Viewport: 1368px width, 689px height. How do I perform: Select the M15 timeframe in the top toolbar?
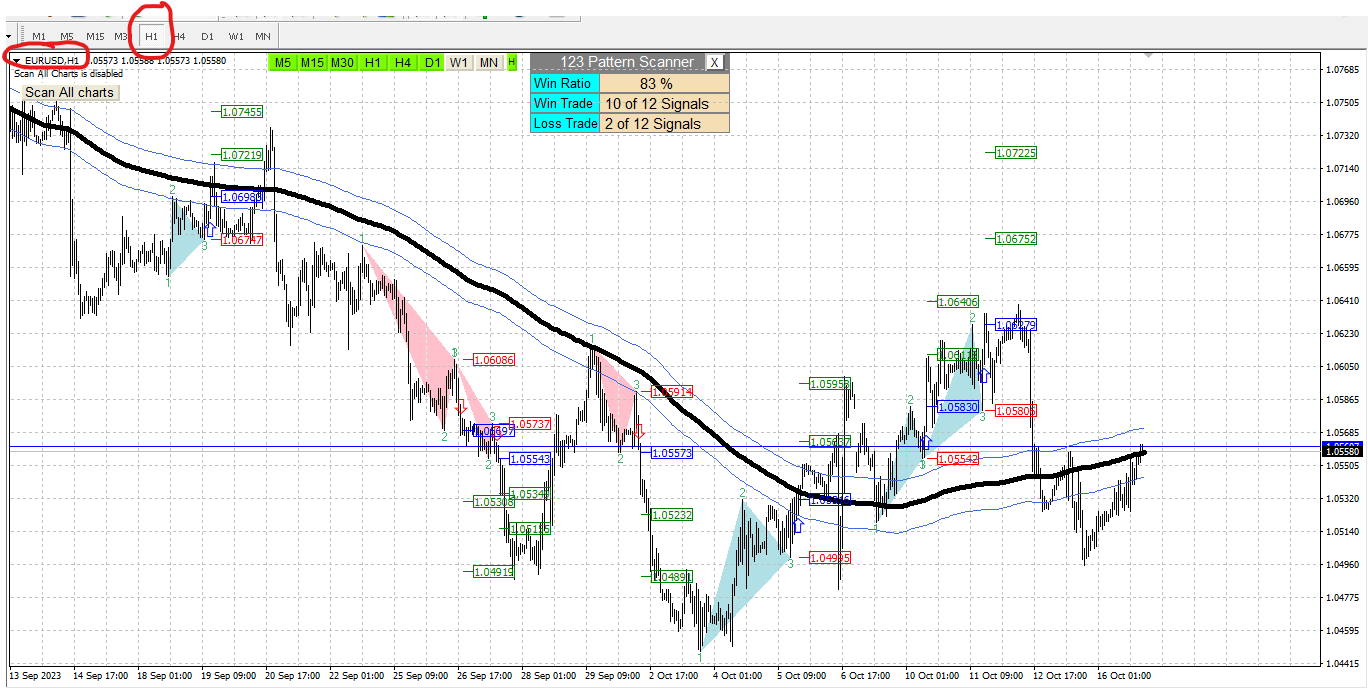point(95,36)
